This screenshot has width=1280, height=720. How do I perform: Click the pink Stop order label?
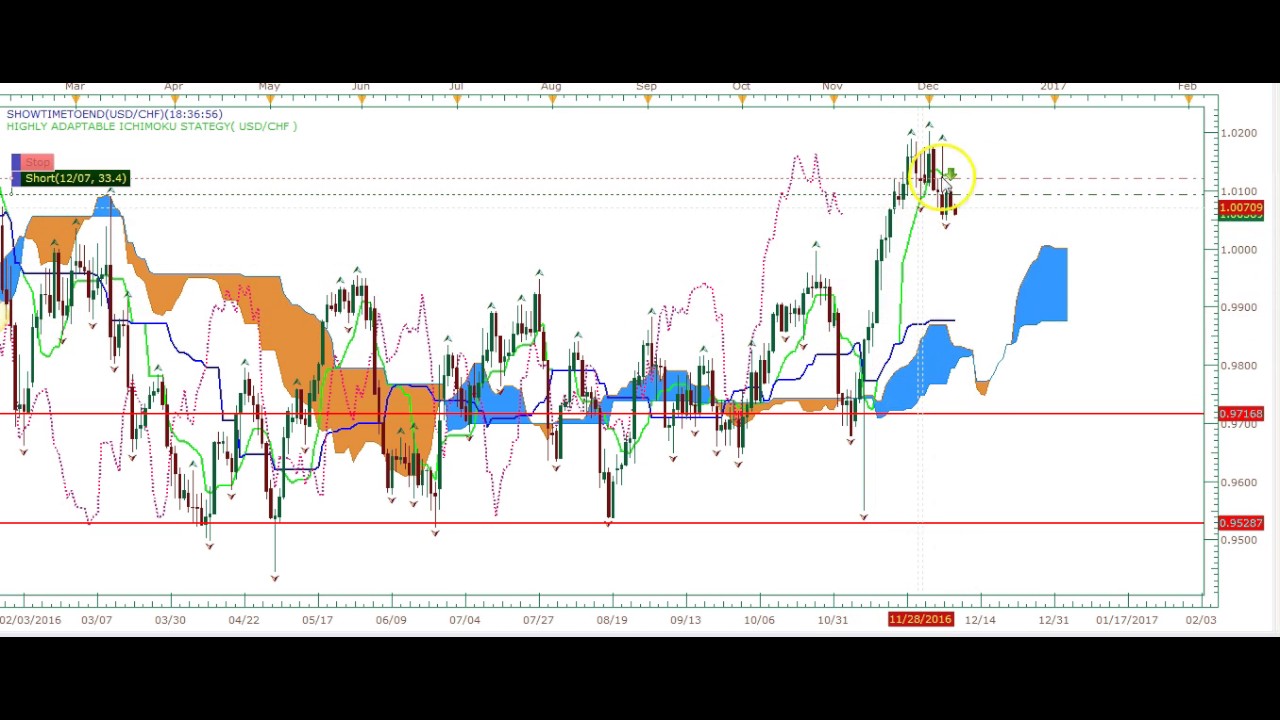click(x=38, y=162)
